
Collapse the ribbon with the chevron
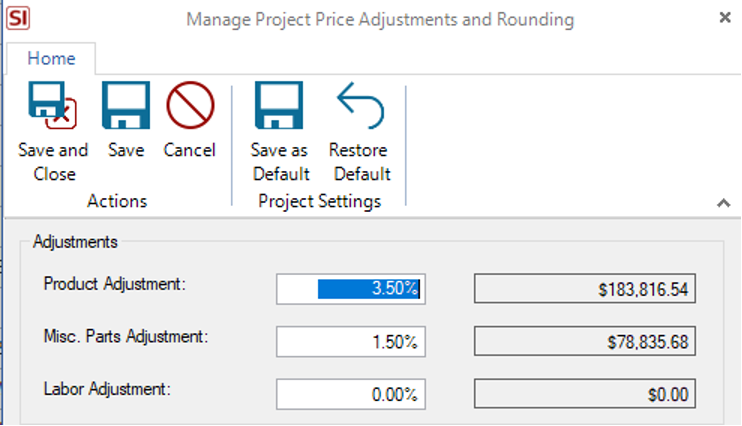(x=724, y=203)
